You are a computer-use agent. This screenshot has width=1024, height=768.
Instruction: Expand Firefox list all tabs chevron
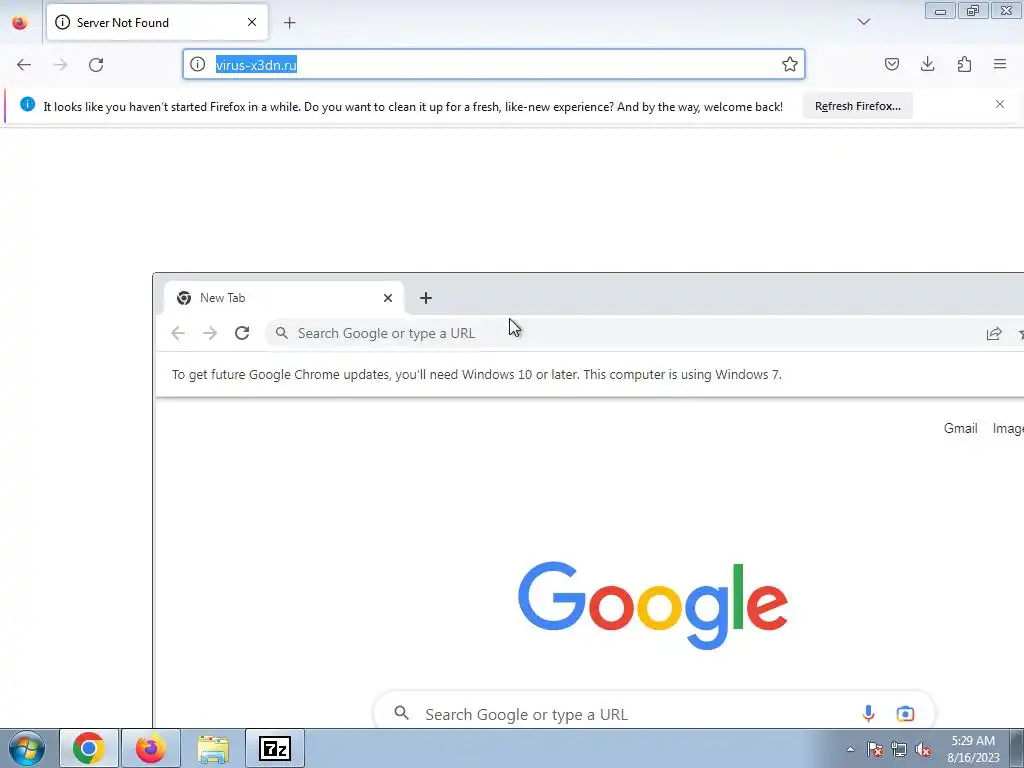[x=863, y=22]
